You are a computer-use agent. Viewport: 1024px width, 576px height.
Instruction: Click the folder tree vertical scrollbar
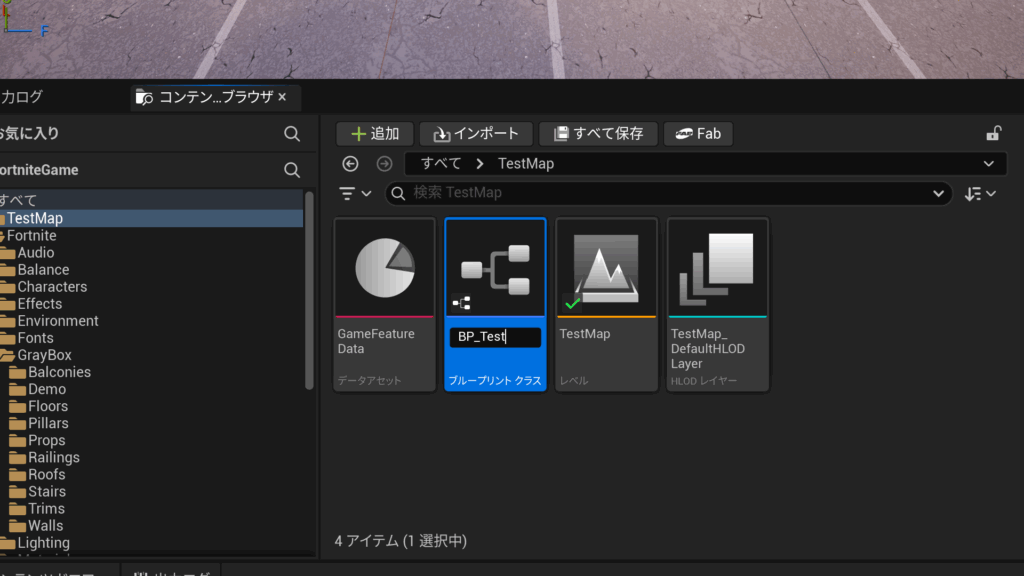coord(310,291)
